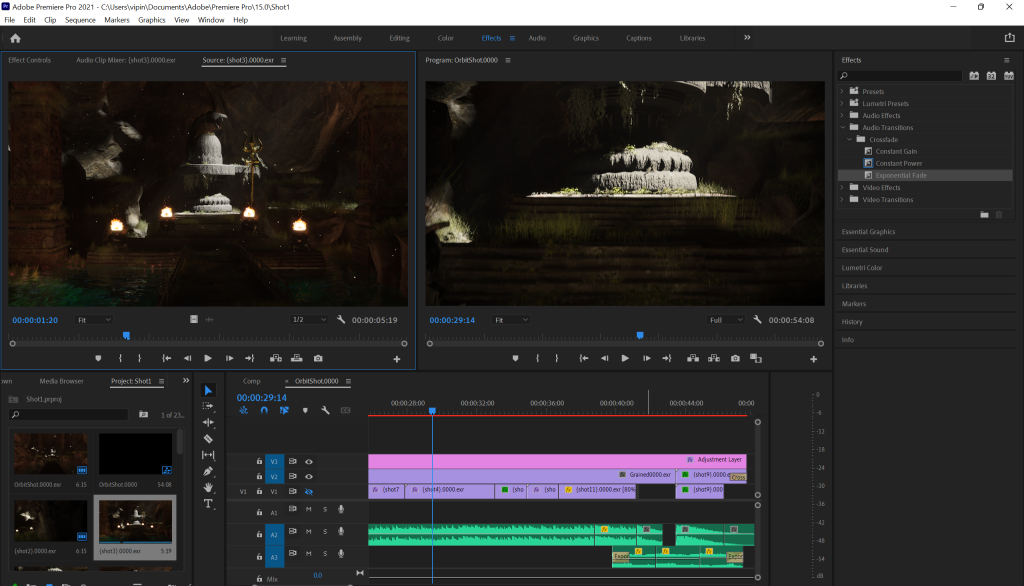Click Quick Export share icon
Image resolution: width=1024 pixels, height=586 pixels.
(1010, 38)
